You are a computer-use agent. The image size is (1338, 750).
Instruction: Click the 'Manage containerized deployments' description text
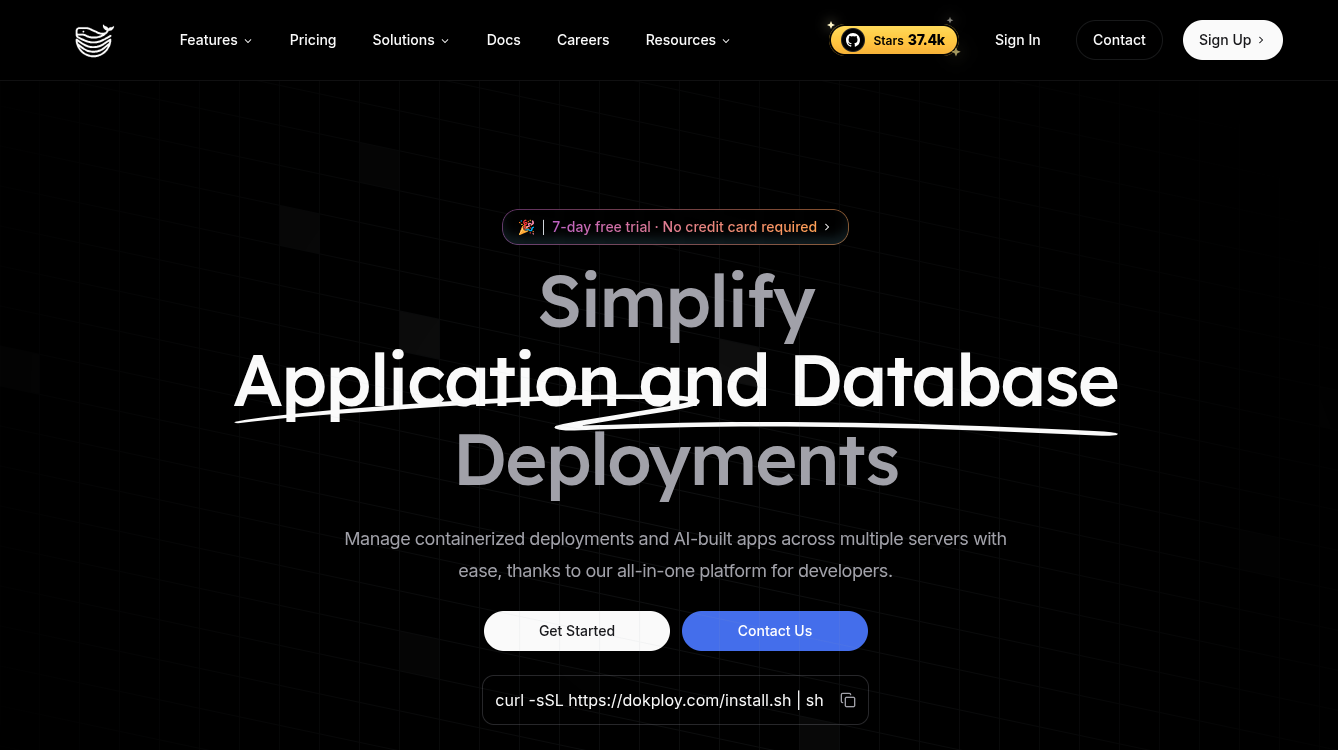tap(675, 555)
